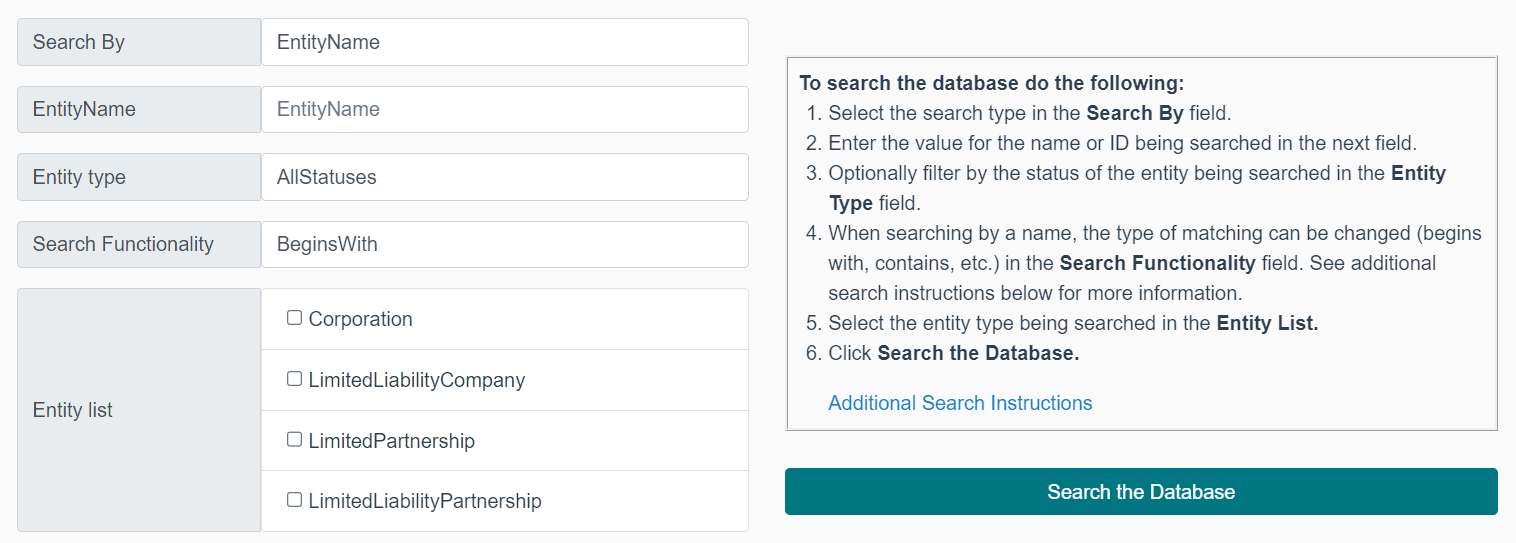
Task: Open the Additional Search Instructions link
Action: pos(960,403)
